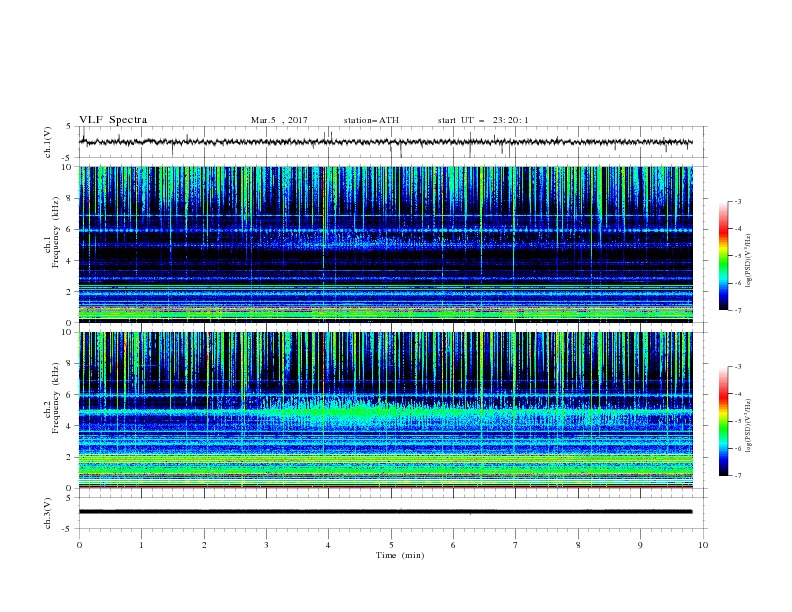The image size is (792, 612).
Task: Click the "-3" tick on ch.1 colorbar
Action: pyautogui.click(x=737, y=201)
